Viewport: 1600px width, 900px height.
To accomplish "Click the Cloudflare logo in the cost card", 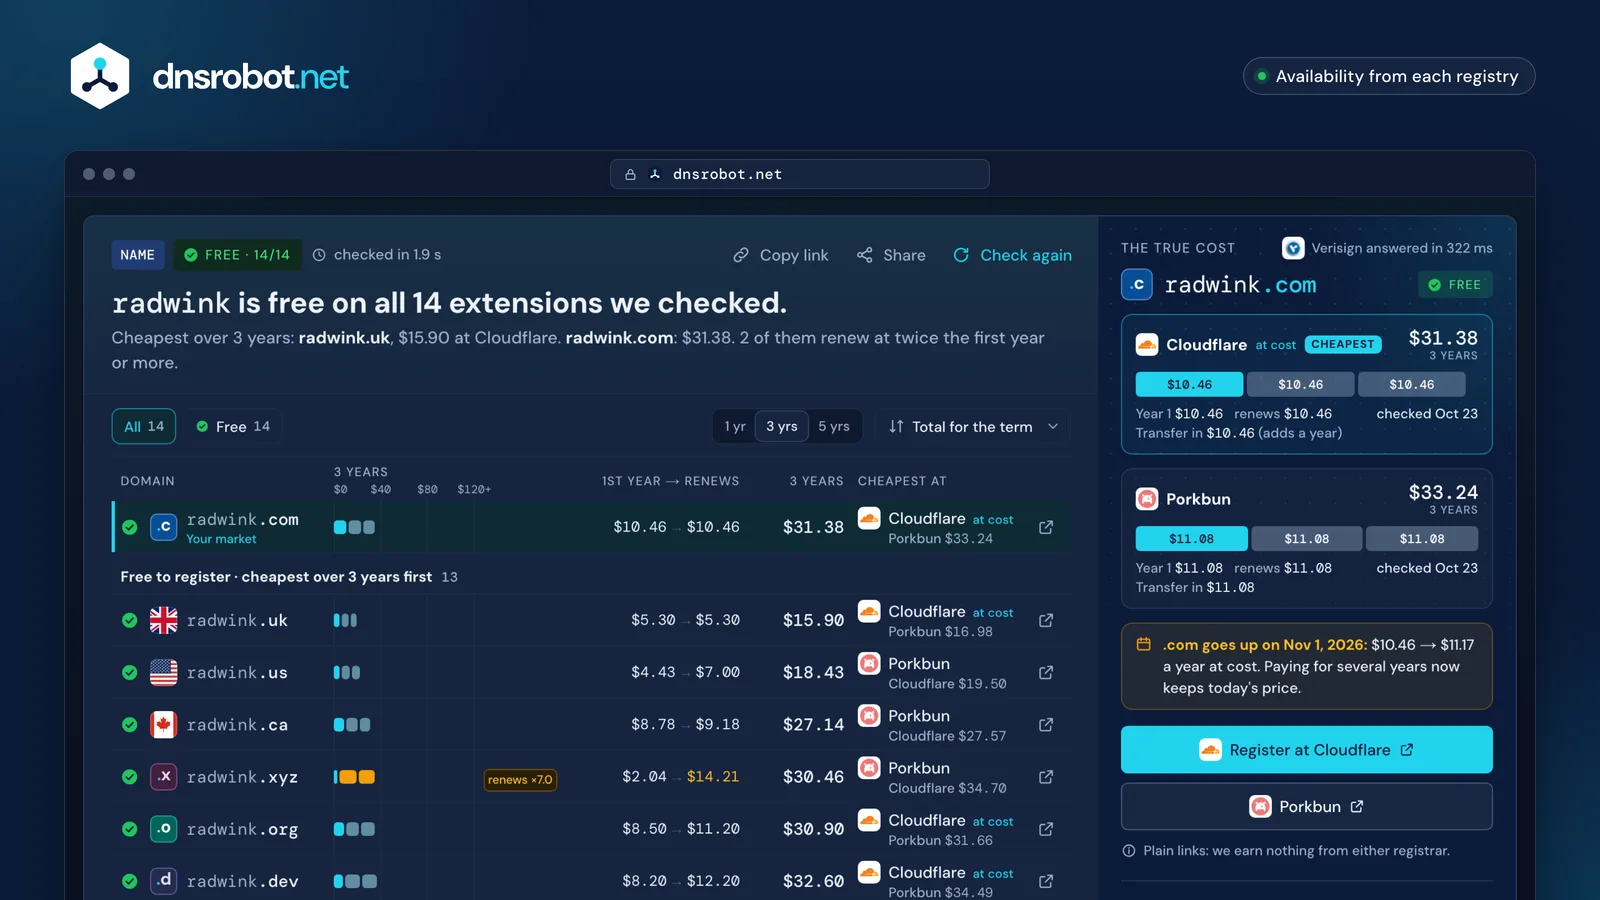I will (1147, 345).
